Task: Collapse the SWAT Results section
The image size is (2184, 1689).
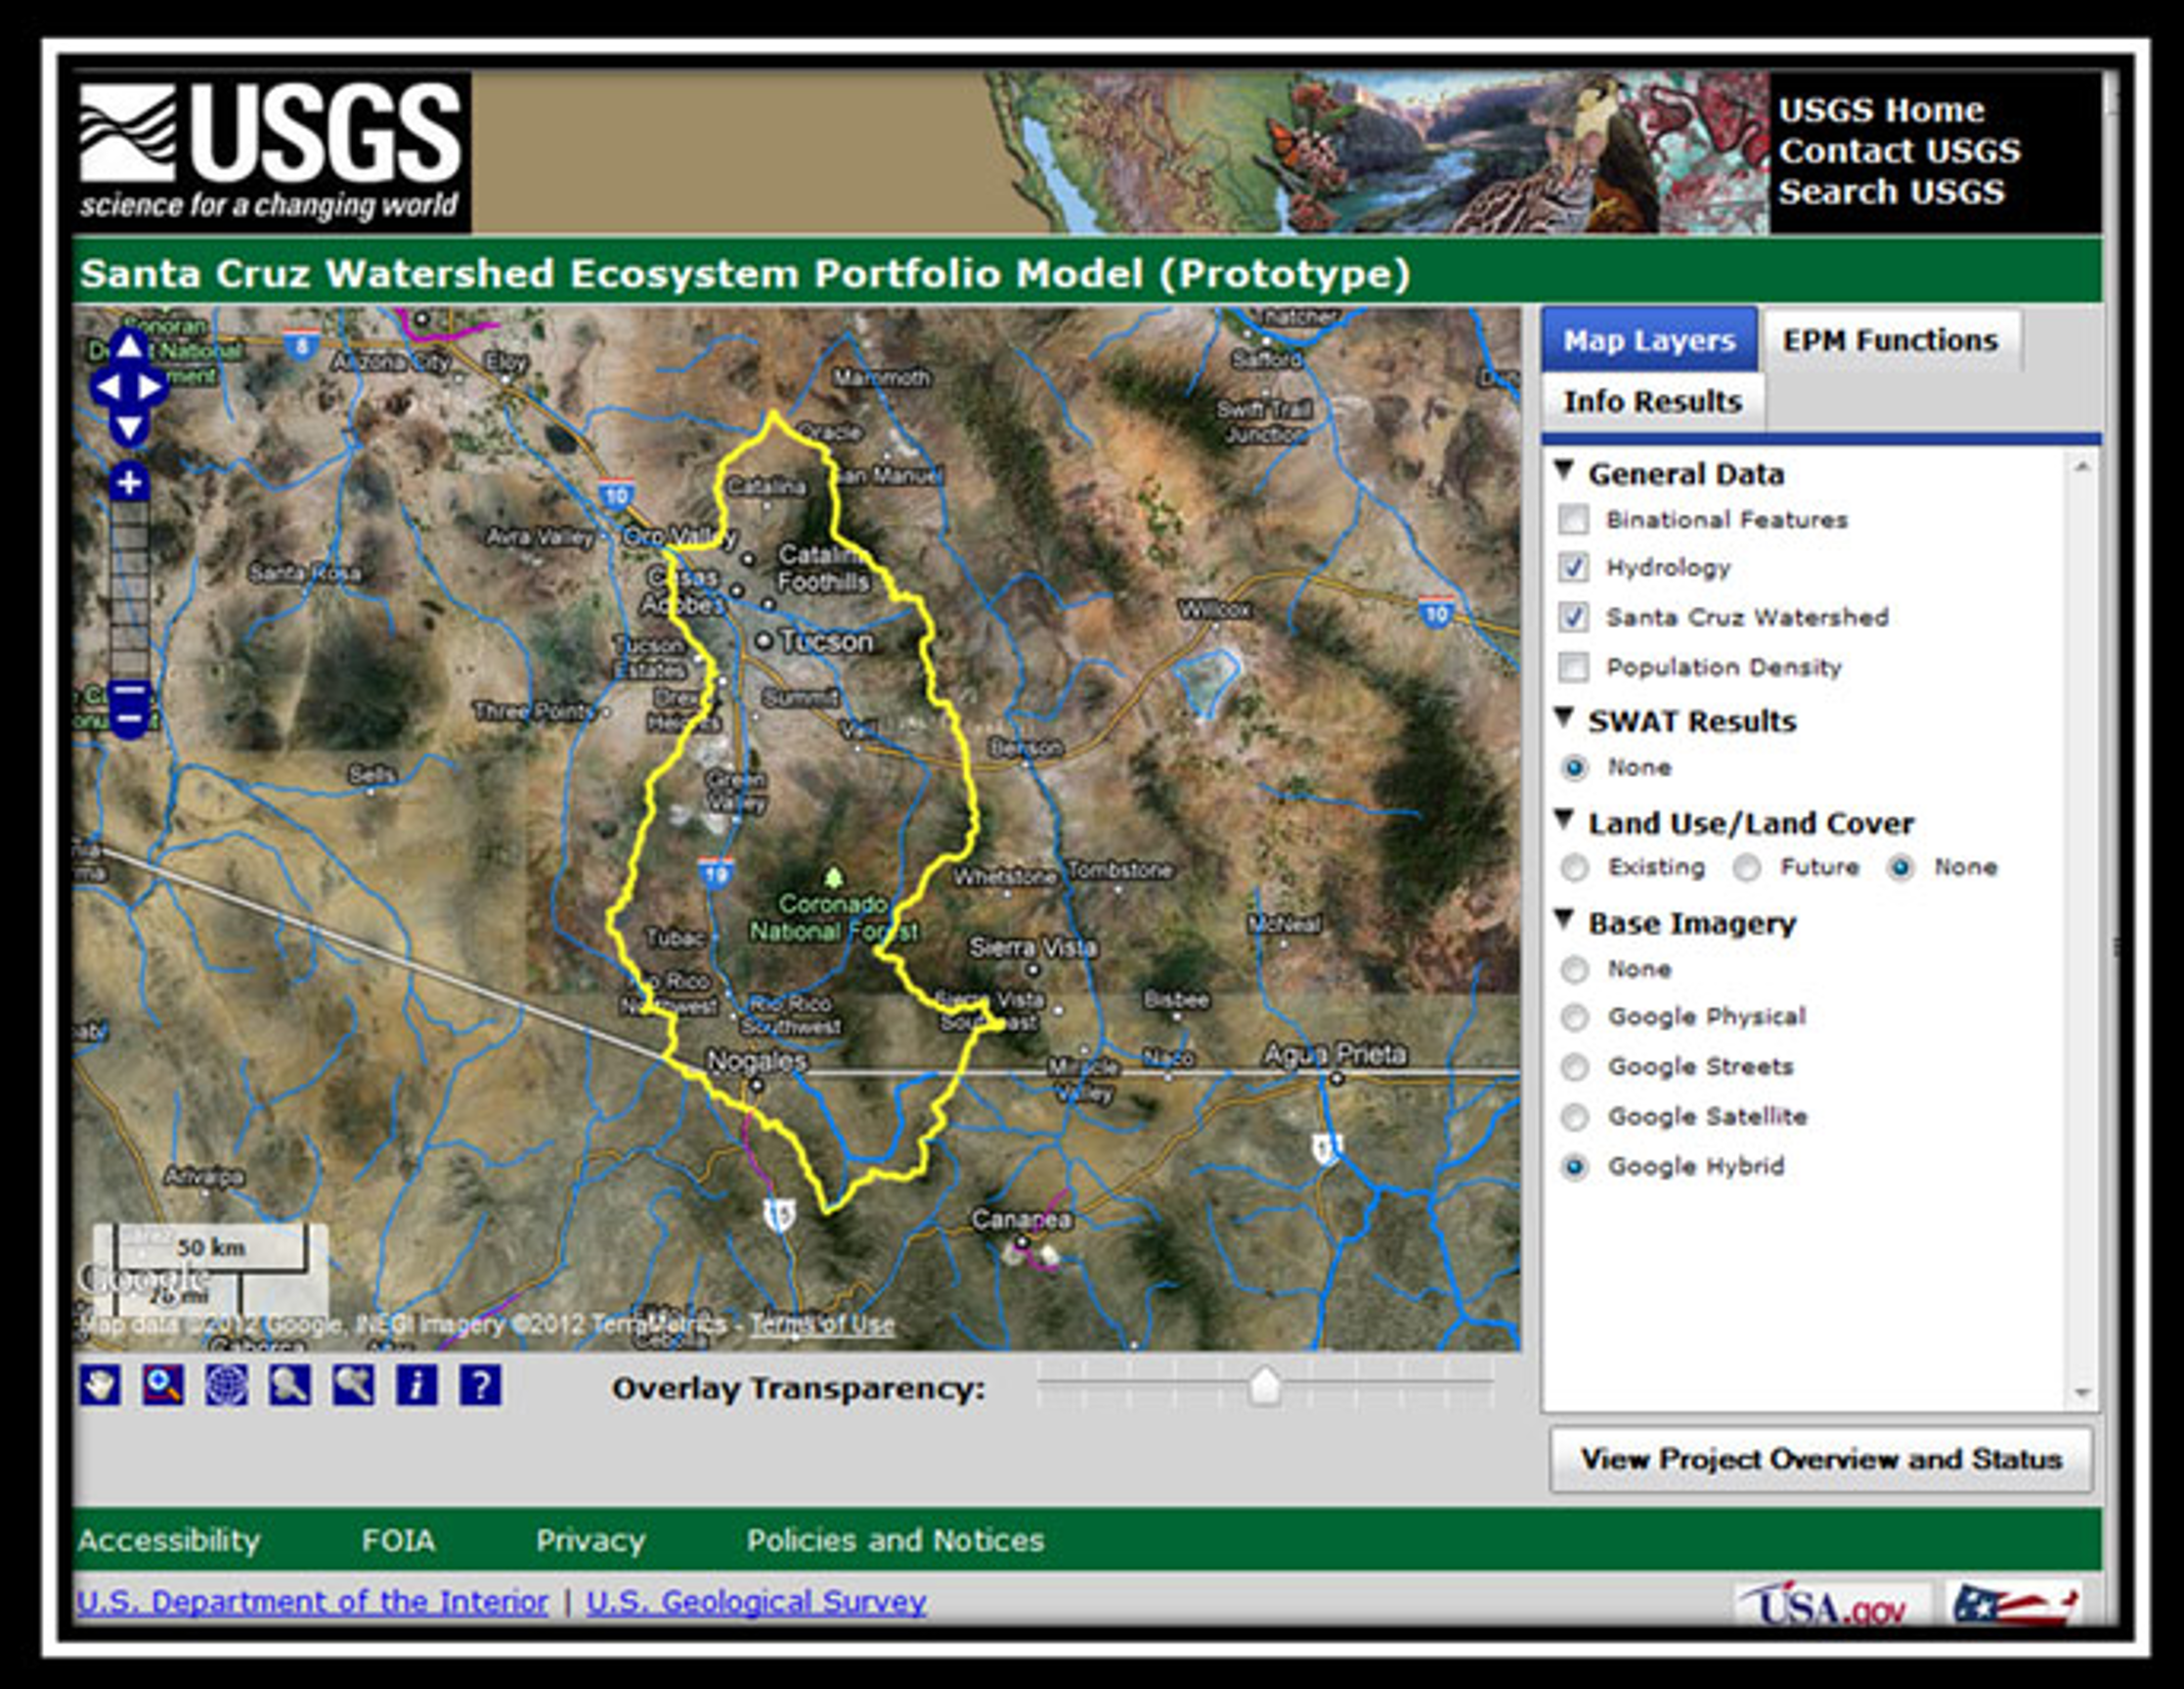Action: point(1565,717)
